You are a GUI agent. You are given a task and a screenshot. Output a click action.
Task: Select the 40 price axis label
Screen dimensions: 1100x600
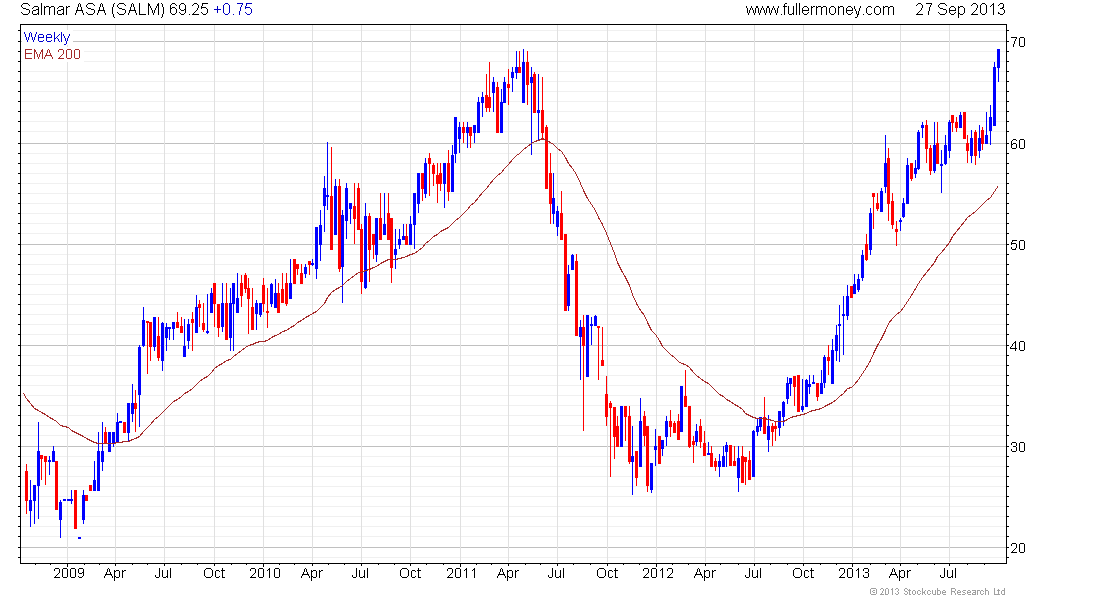point(1017,347)
